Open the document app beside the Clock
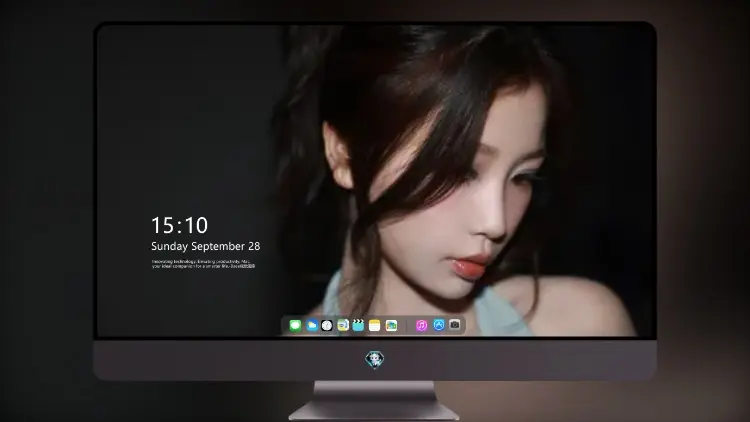Screen dimensions: 750x422 click(342, 325)
